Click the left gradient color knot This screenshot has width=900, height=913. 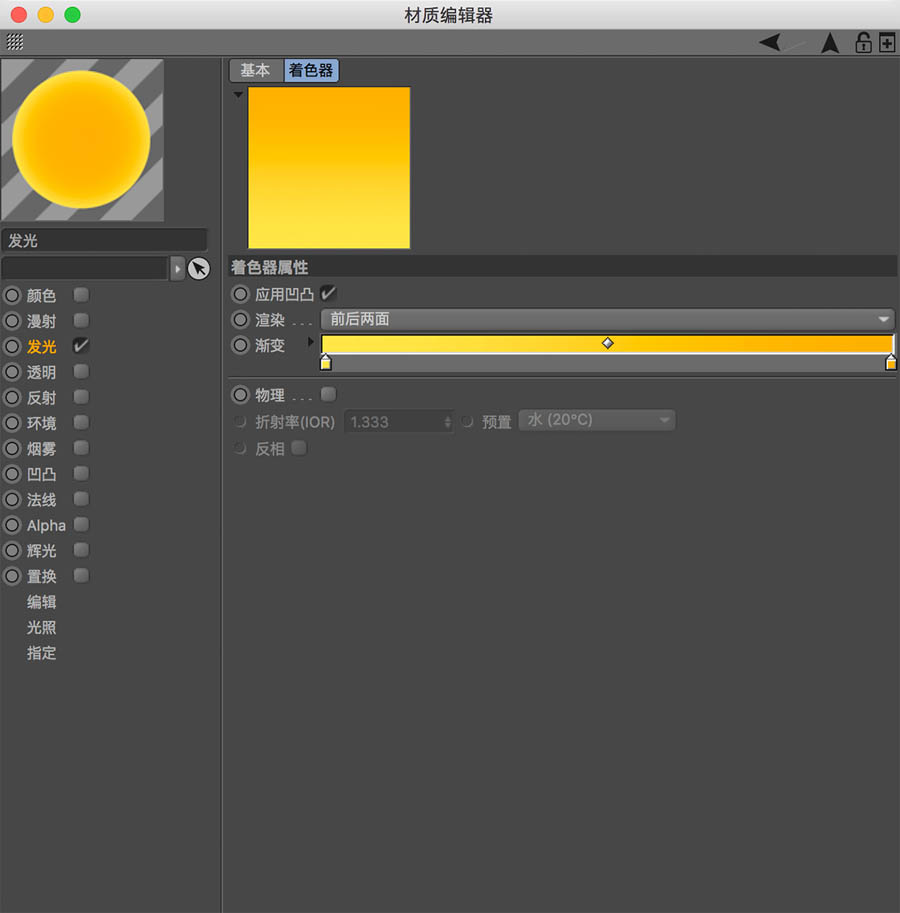coord(326,363)
